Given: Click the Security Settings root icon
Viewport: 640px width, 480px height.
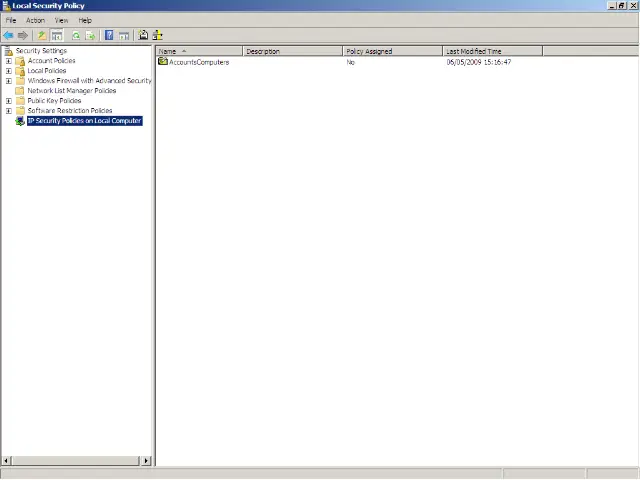Looking at the screenshot, I should coord(9,51).
